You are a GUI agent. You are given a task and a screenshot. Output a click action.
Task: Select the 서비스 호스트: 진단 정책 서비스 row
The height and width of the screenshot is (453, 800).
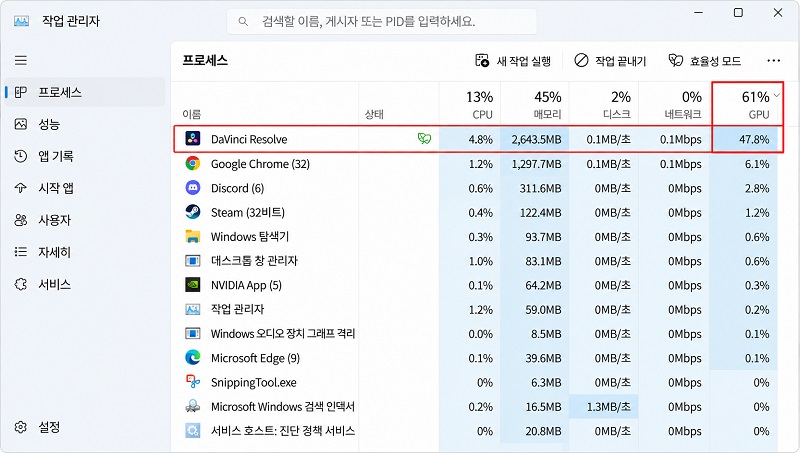coord(476,431)
